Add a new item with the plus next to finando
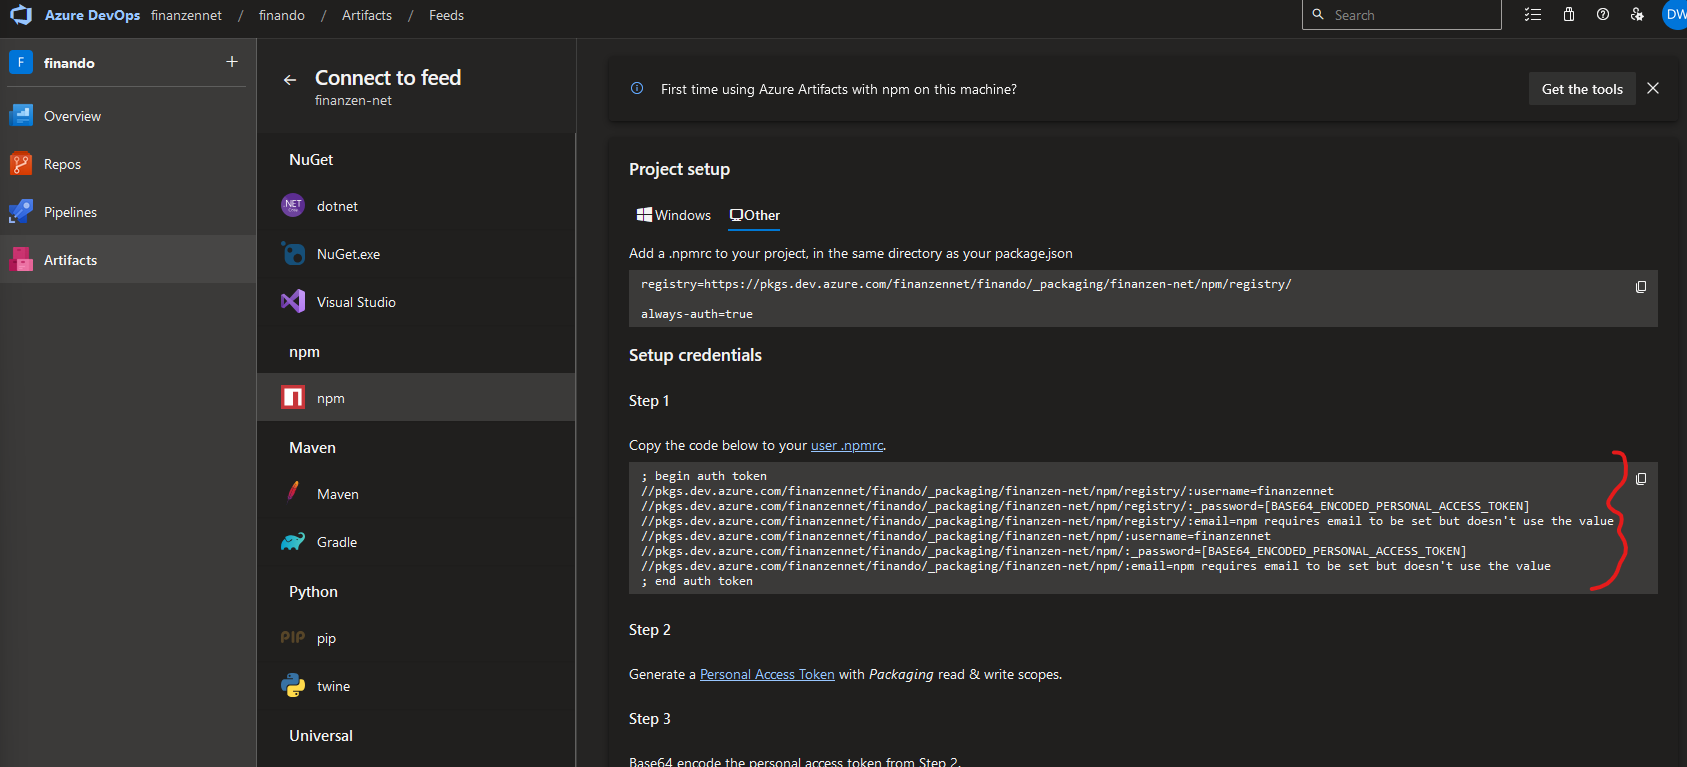 (x=232, y=62)
